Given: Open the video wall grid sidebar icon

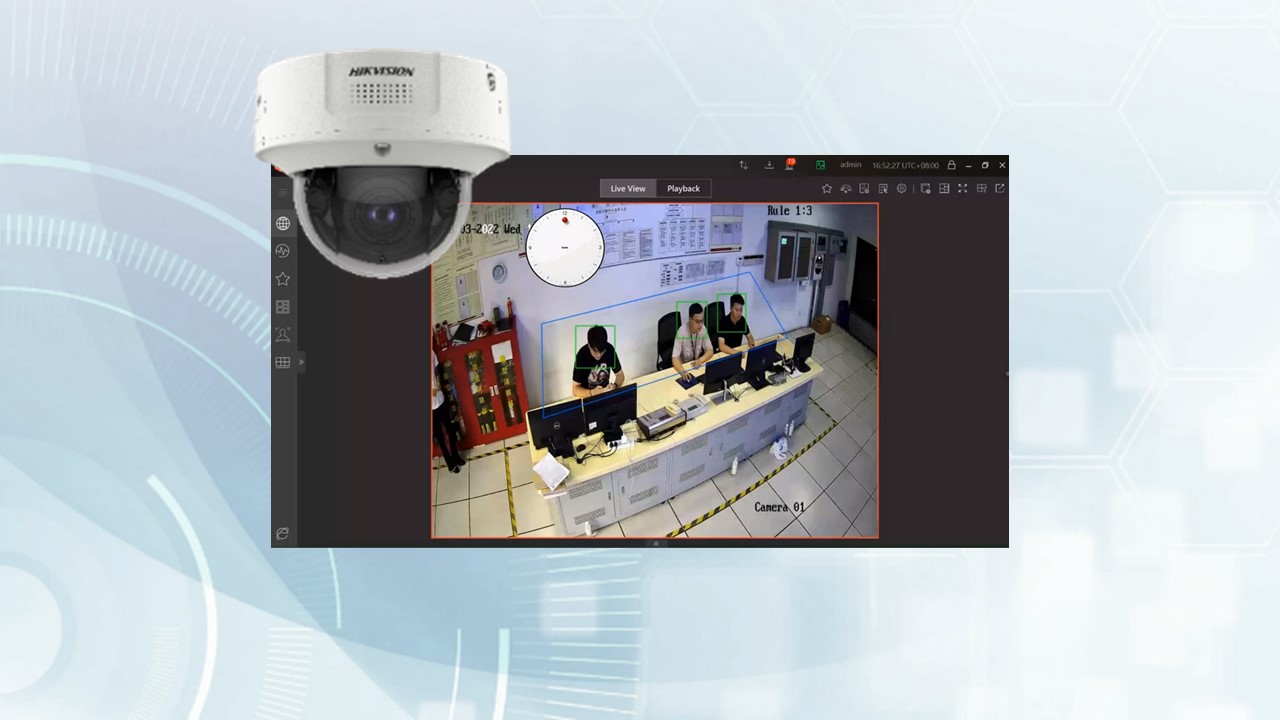Looking at the screenshot, I should [x=283, y=363].
